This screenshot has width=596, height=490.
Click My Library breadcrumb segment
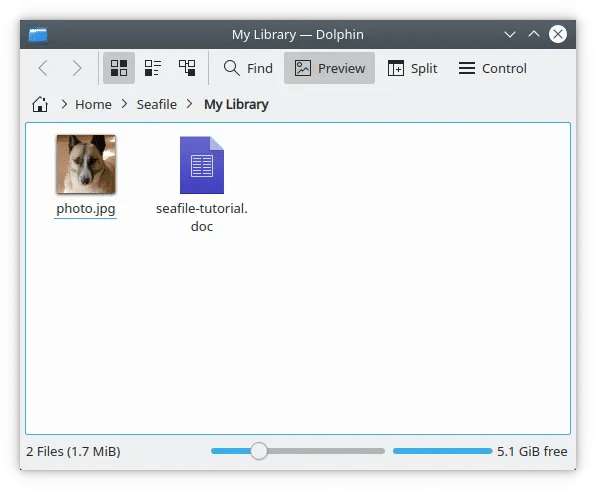(x=236, y=104)
